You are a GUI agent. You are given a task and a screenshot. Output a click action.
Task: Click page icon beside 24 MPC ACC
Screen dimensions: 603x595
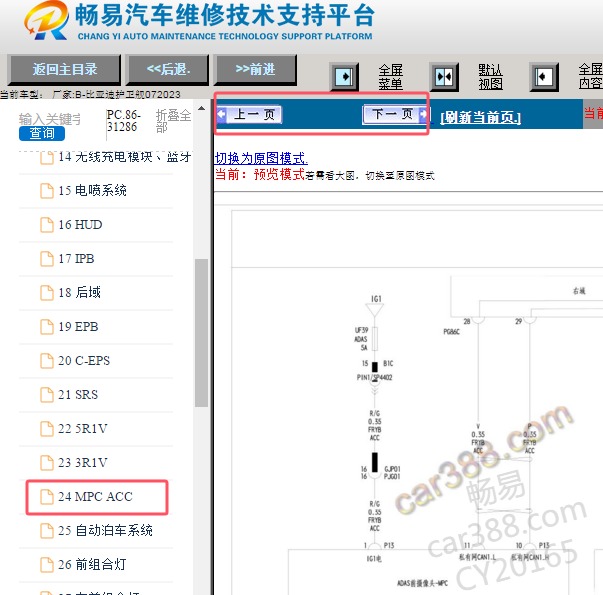pyautogui.click(x=47, y=497)
